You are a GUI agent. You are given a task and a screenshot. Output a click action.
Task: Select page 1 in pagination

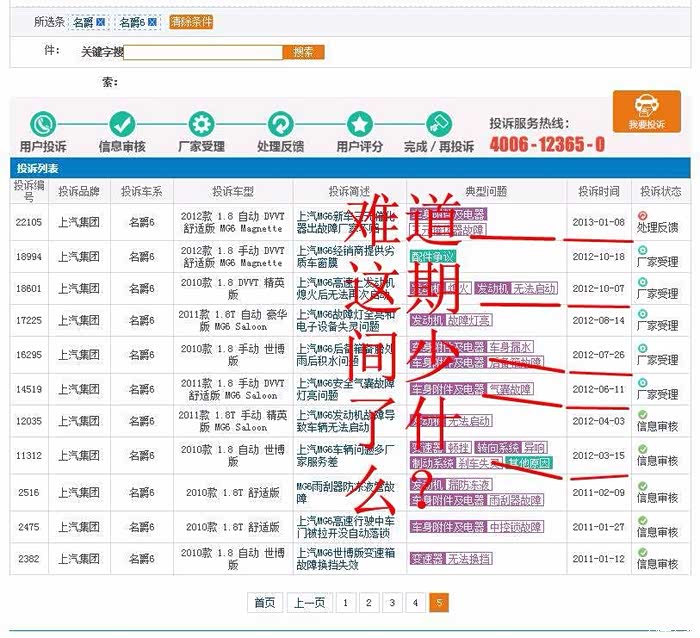click(x=345, y=602)
